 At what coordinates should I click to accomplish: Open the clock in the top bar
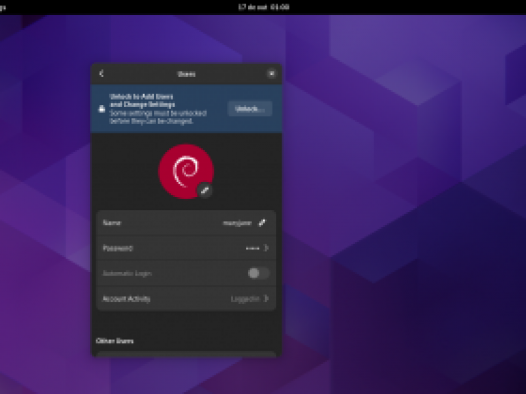264,7
